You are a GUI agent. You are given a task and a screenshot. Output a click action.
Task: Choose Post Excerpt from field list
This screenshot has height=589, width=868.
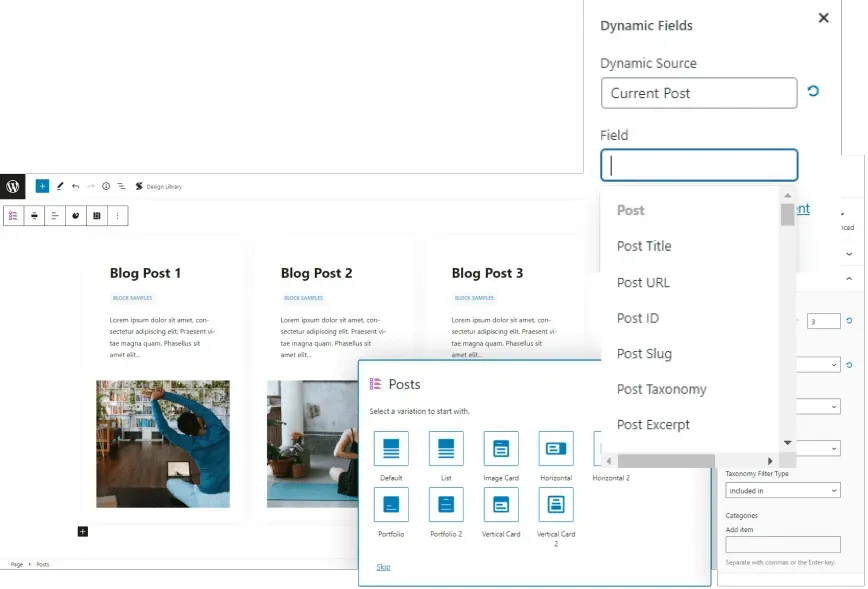[x=653, y=425]
